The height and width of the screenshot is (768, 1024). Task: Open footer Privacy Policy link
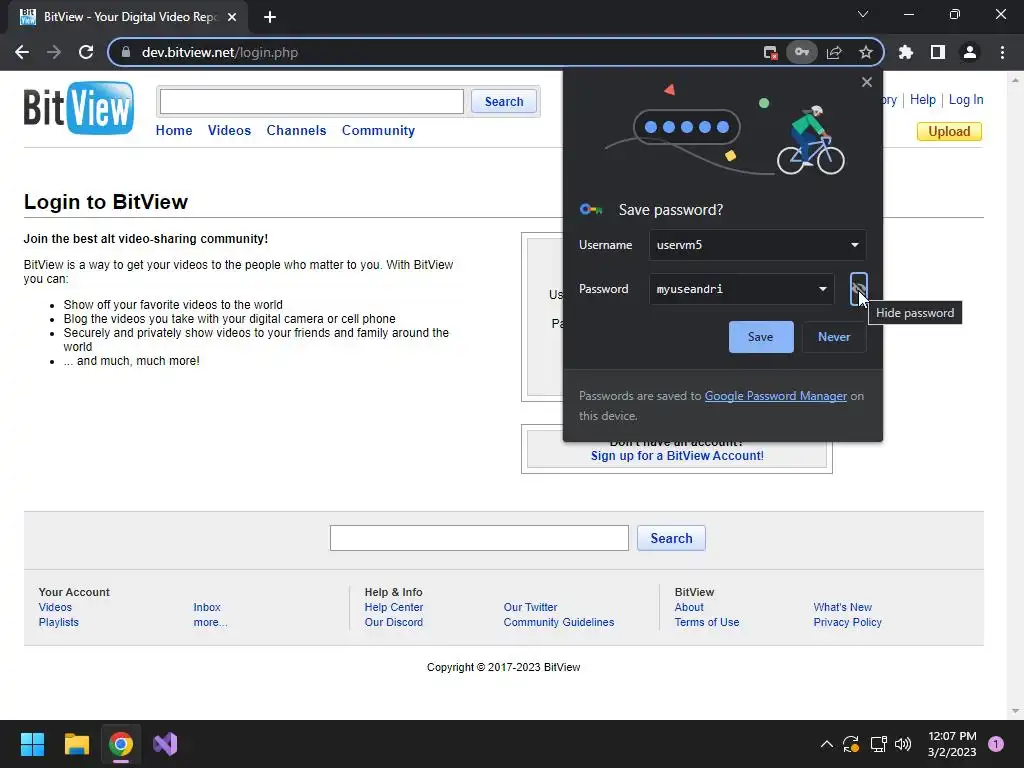tap(848, 622)
